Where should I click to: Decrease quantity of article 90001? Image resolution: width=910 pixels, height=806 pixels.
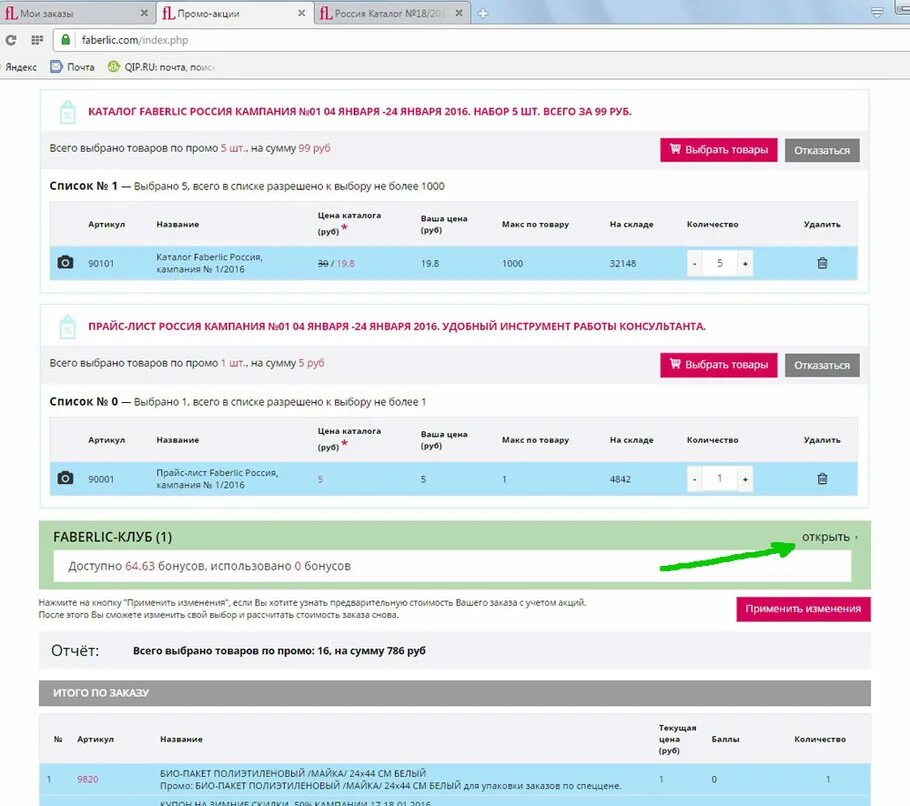pyautogui.click(x=695, y=479)
